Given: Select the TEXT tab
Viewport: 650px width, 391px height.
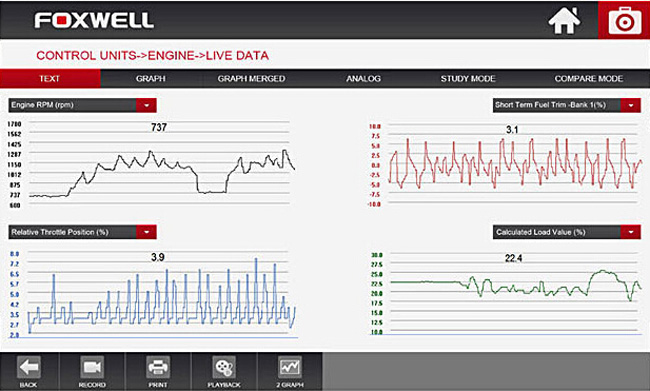Looking at the screenshot, I should 50,78.
